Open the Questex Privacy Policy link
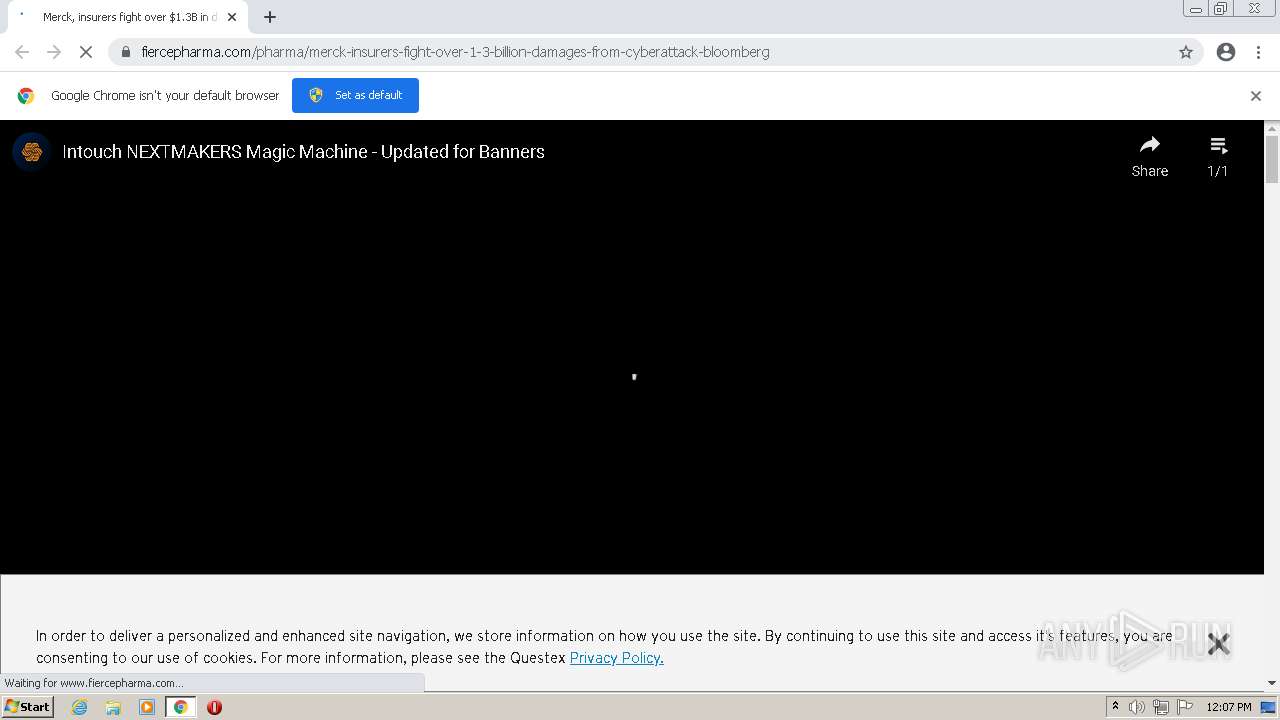The image size is (1280, 720). 617,658
